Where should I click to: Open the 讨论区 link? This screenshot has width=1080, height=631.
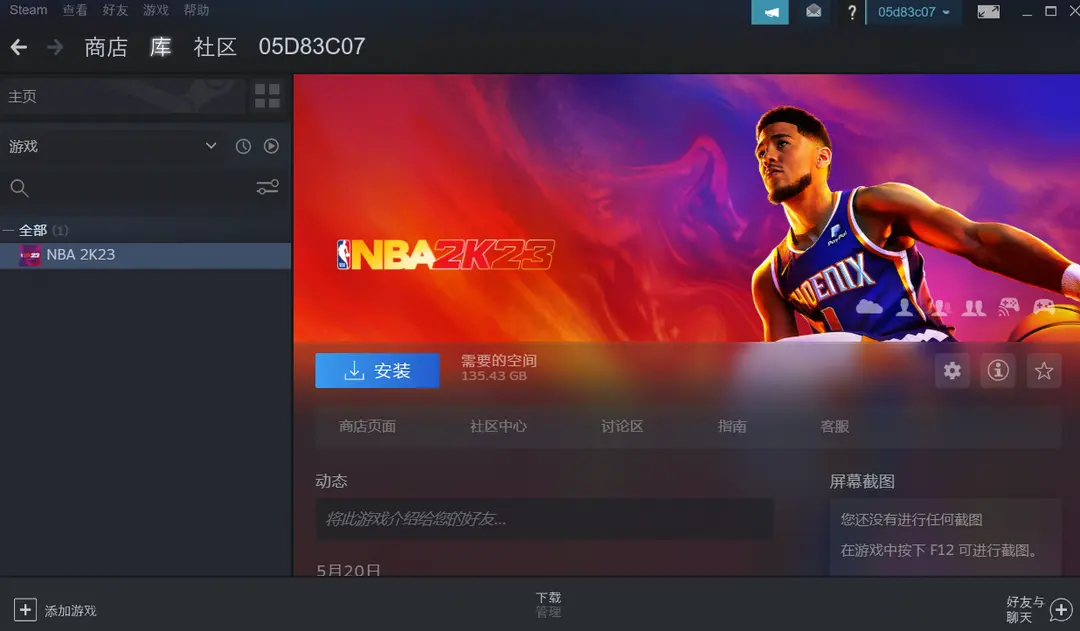(622, 426)
